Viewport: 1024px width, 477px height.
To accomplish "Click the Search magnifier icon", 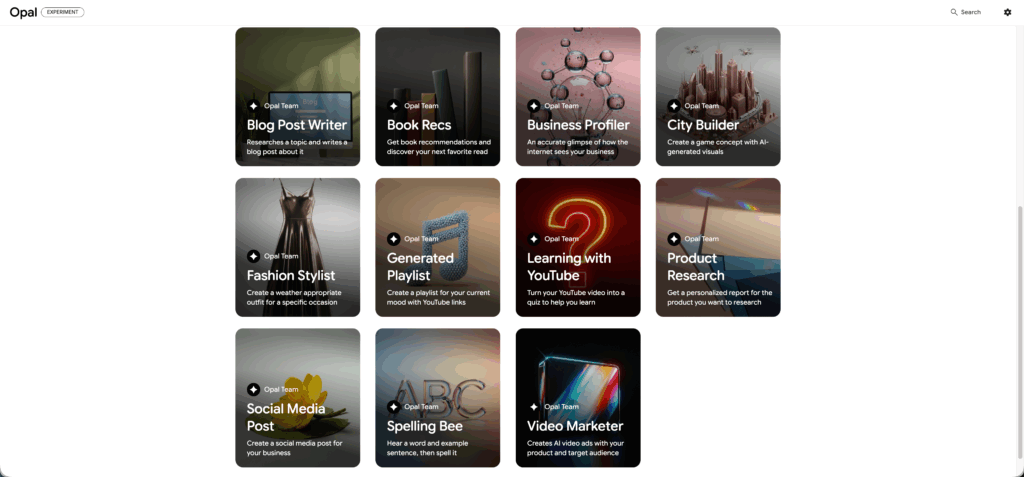I will click(x=954, y=12).
